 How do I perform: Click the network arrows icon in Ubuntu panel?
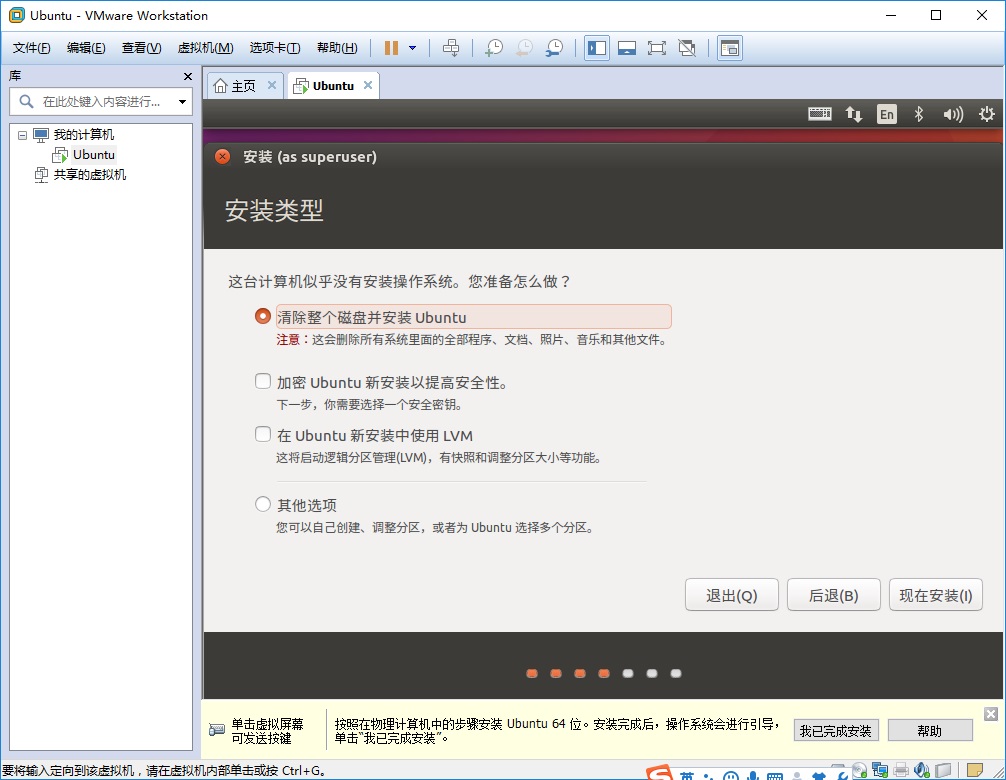(x=853, y=114)
